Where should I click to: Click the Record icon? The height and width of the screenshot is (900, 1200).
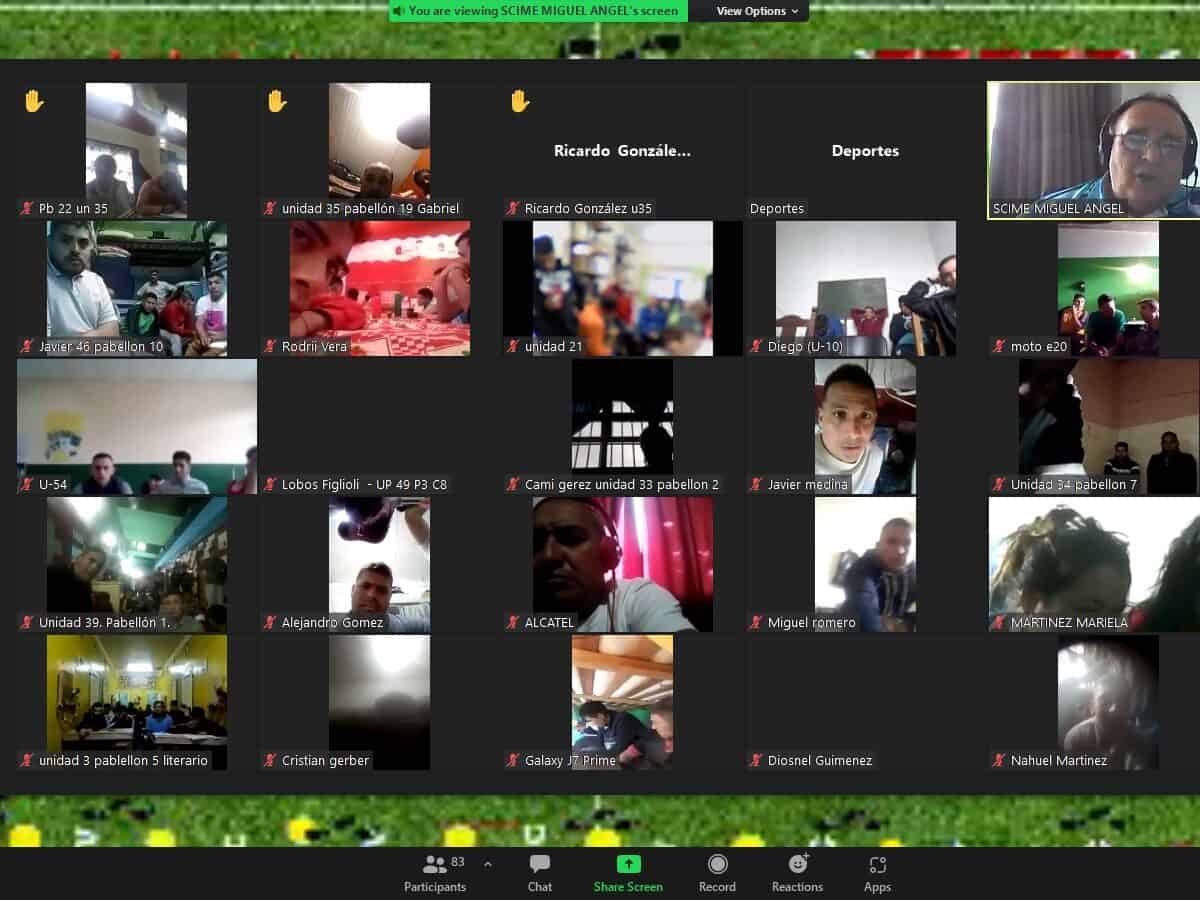coord(717,864)
